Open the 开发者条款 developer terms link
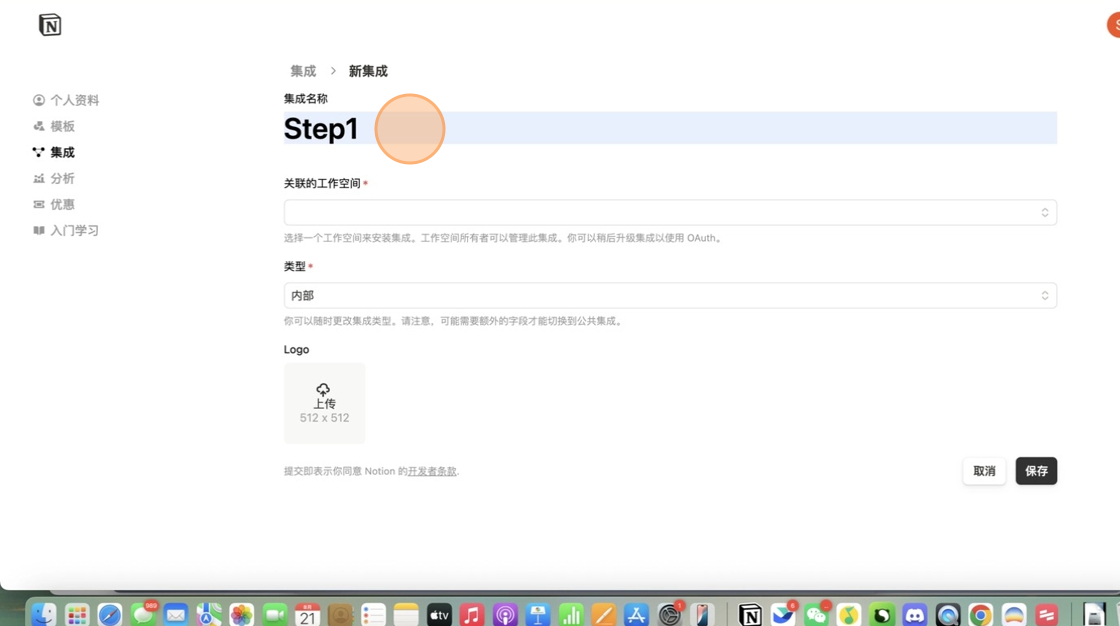 pos(431,471)
